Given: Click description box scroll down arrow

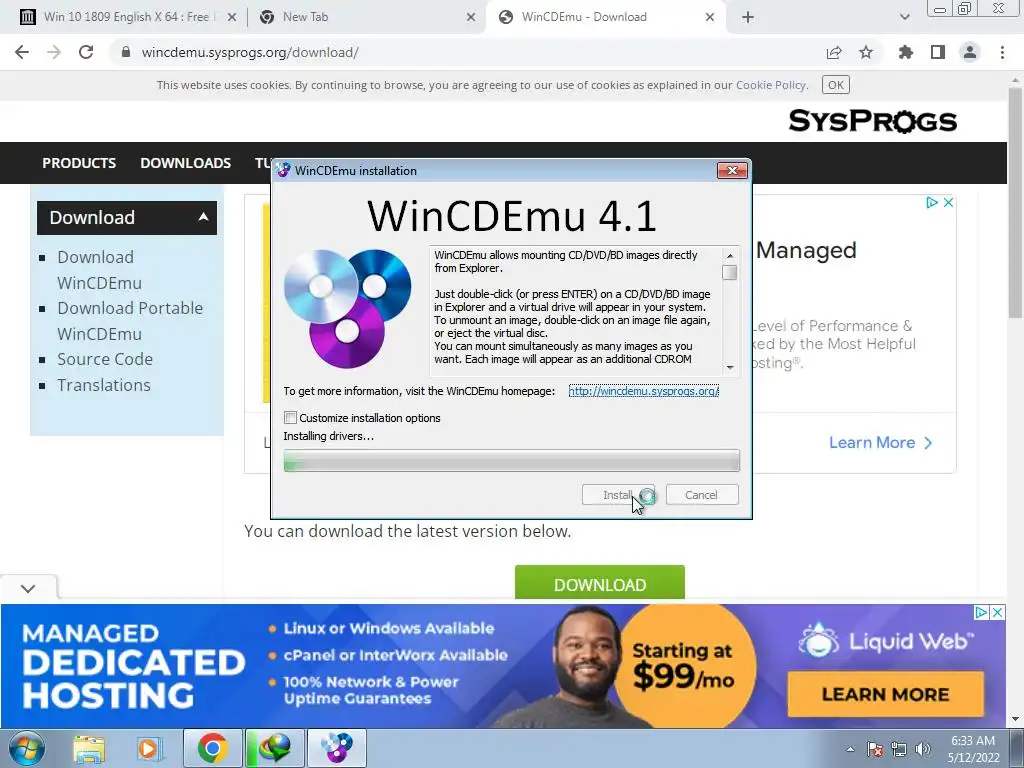Looking at the screenshot, I should (730, 368).
